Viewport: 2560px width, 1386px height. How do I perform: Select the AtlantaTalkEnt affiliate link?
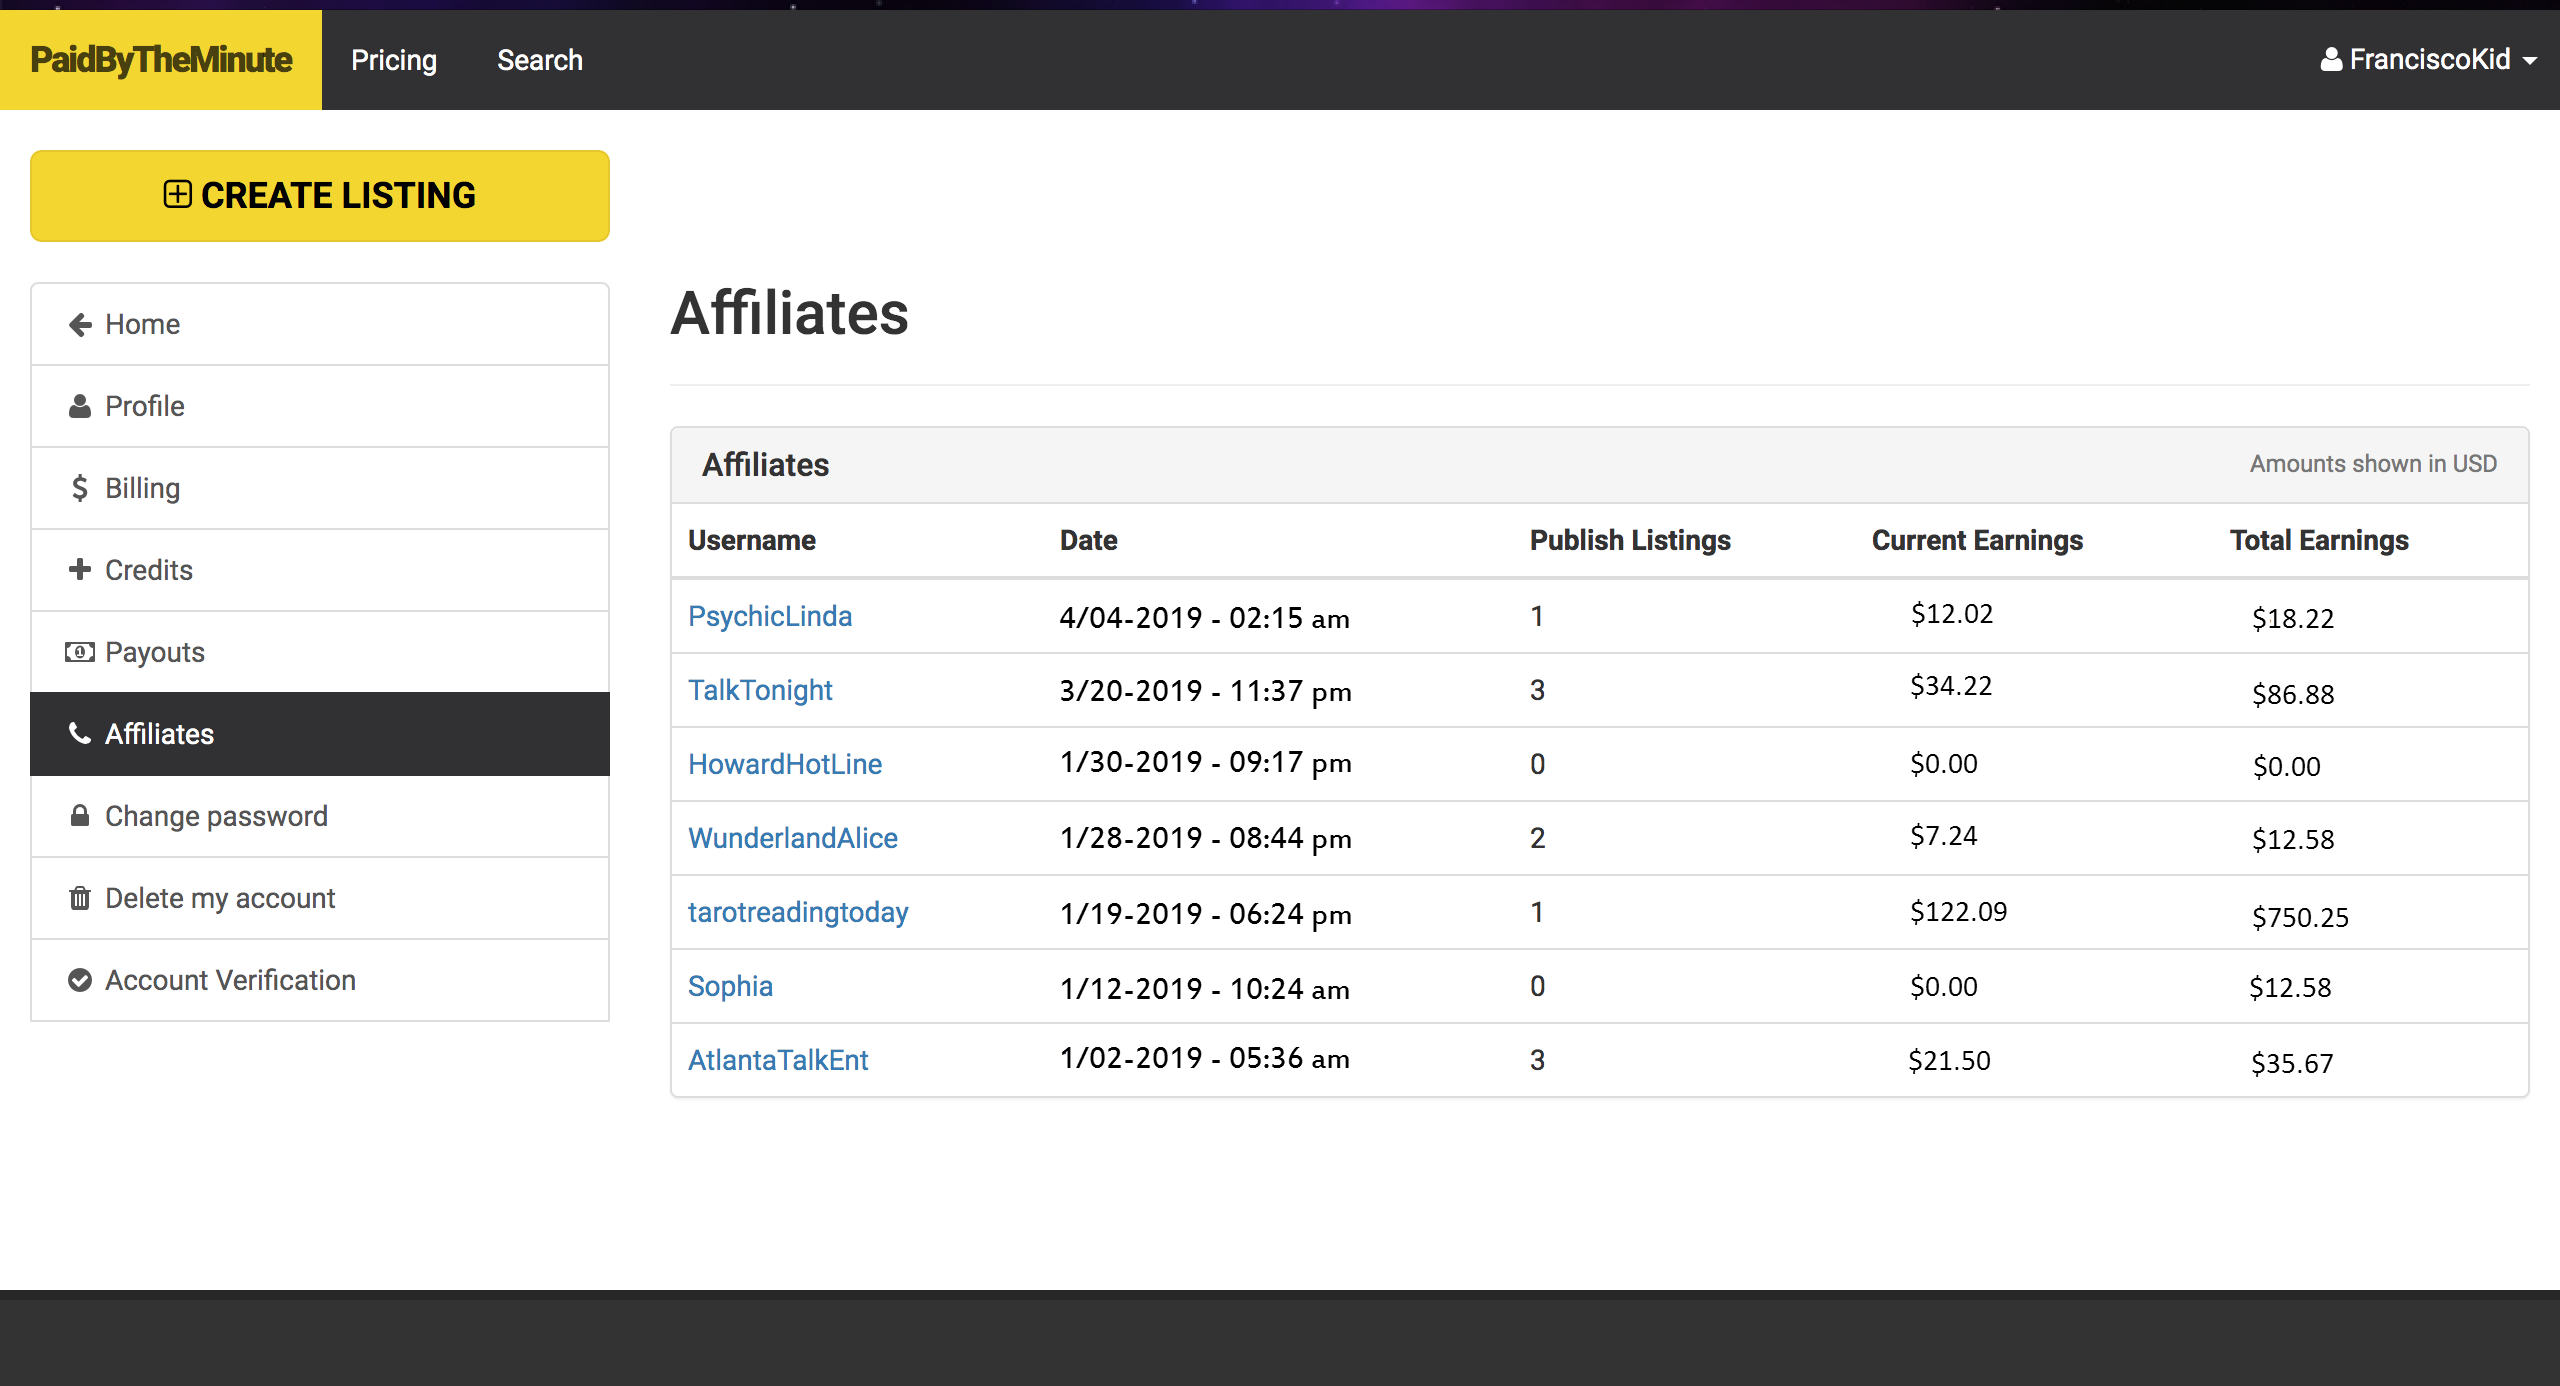[777, 1060]
